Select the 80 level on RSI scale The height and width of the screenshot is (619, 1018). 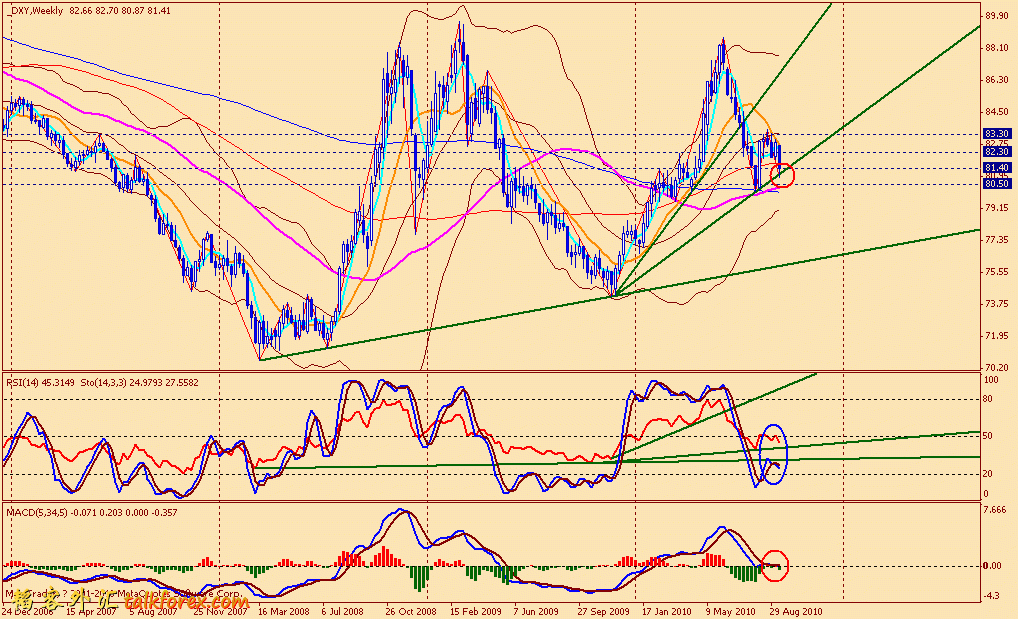click(988, 399)
